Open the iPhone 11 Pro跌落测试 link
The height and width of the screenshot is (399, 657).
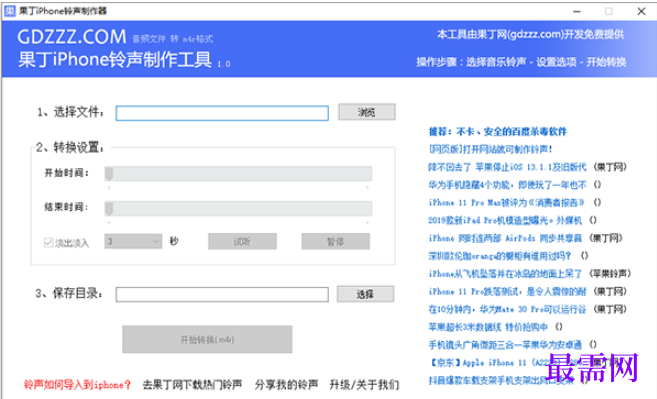click(x=507, y=291)
